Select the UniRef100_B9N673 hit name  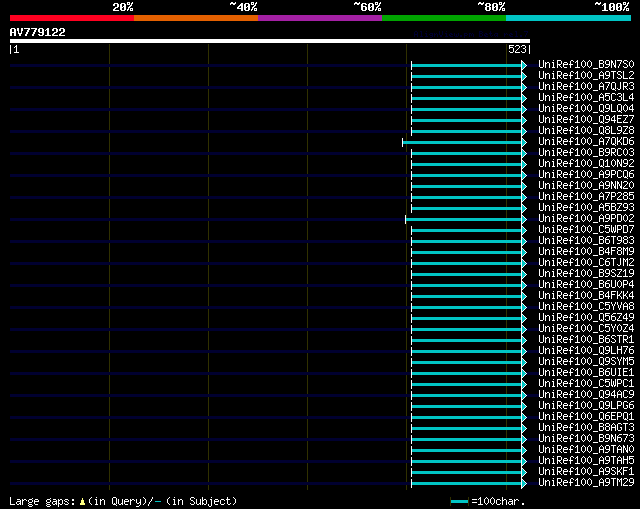[x=586, y=439]
